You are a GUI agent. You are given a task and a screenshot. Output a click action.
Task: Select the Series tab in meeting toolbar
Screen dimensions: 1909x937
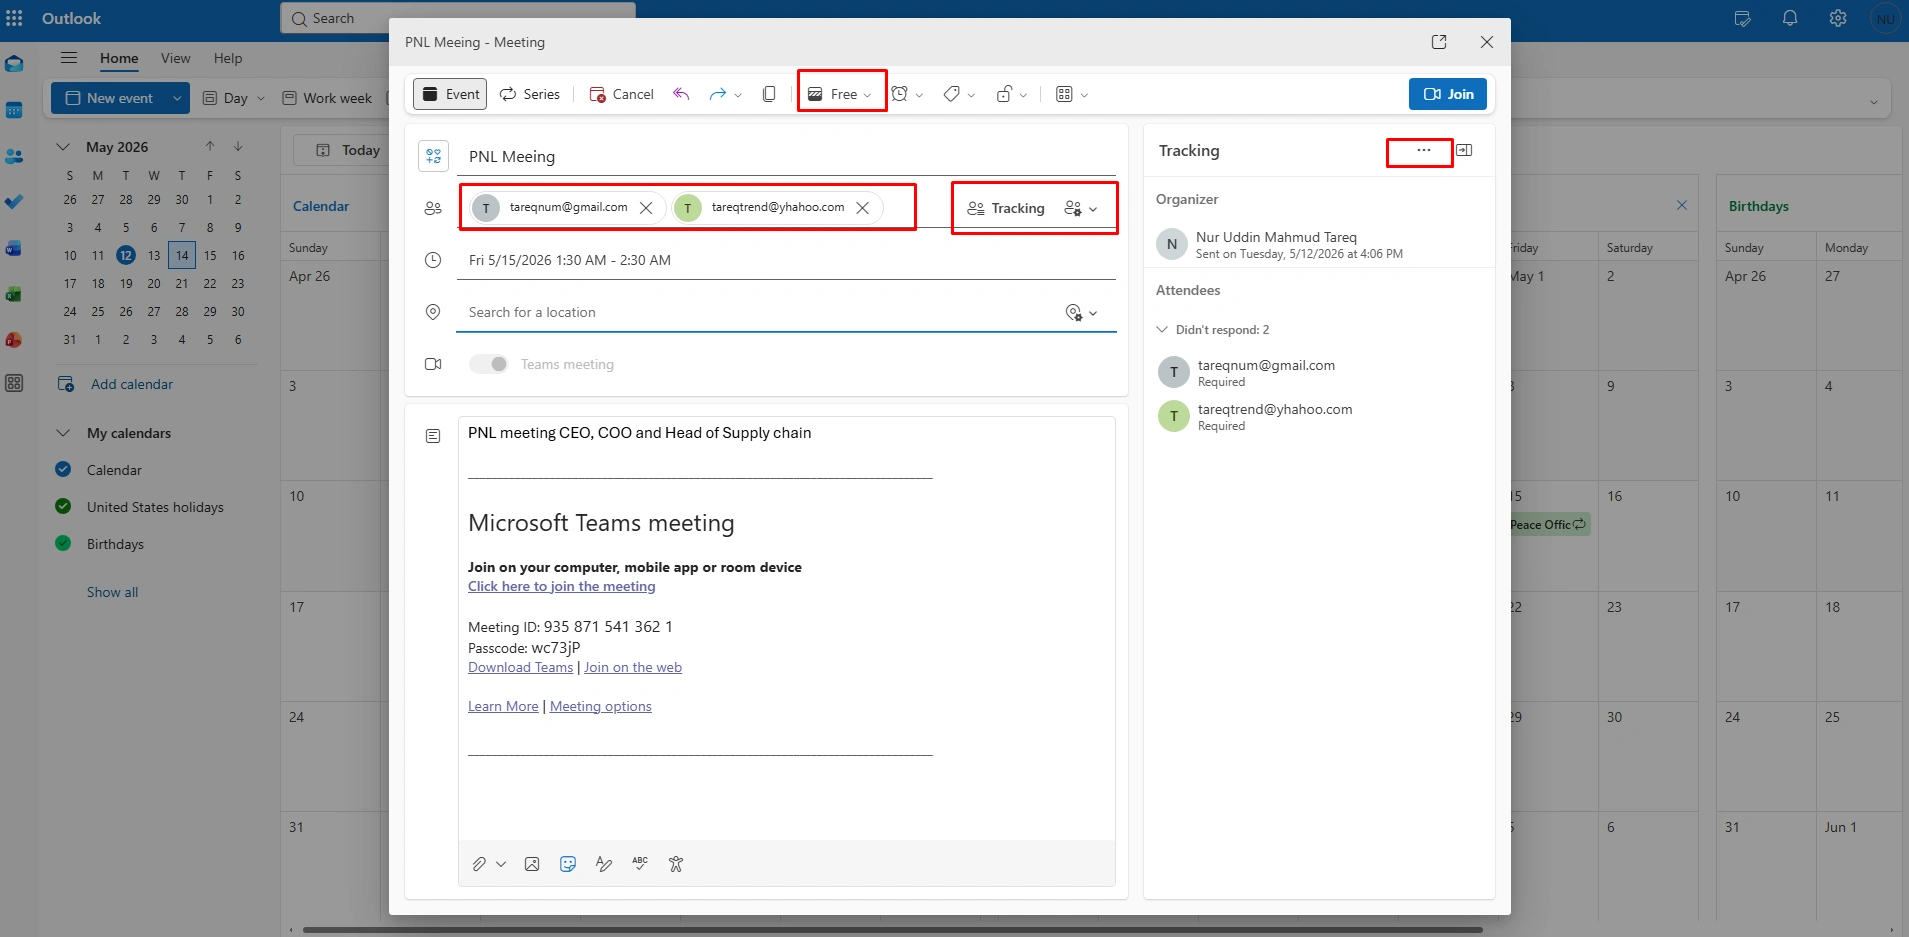530,94
